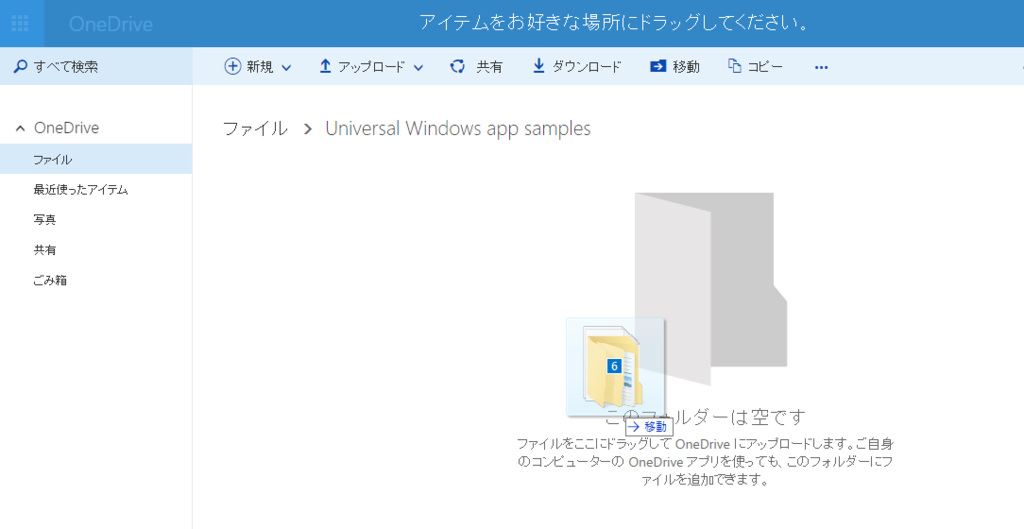Focus the すべて検索 search field
Image resolution: width=1024 pixels, height=529 pixels.
(96, 66)
